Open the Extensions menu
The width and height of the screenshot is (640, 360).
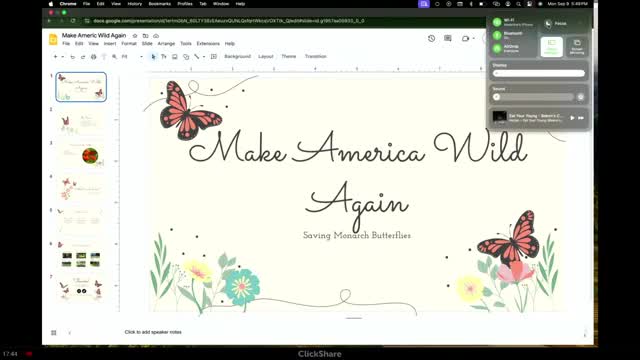click(208, 44)
